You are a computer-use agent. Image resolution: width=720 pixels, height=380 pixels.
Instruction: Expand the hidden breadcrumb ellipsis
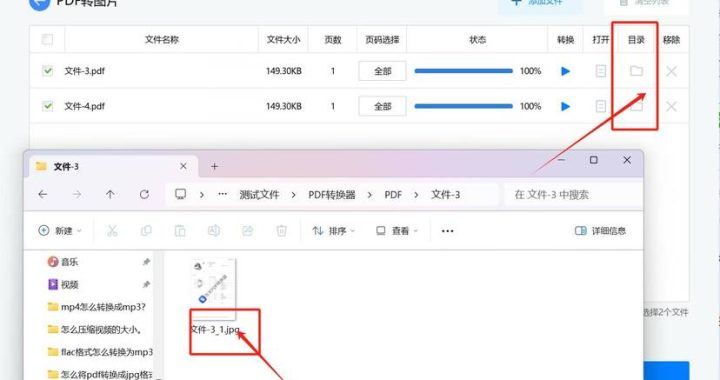[223, 194]
